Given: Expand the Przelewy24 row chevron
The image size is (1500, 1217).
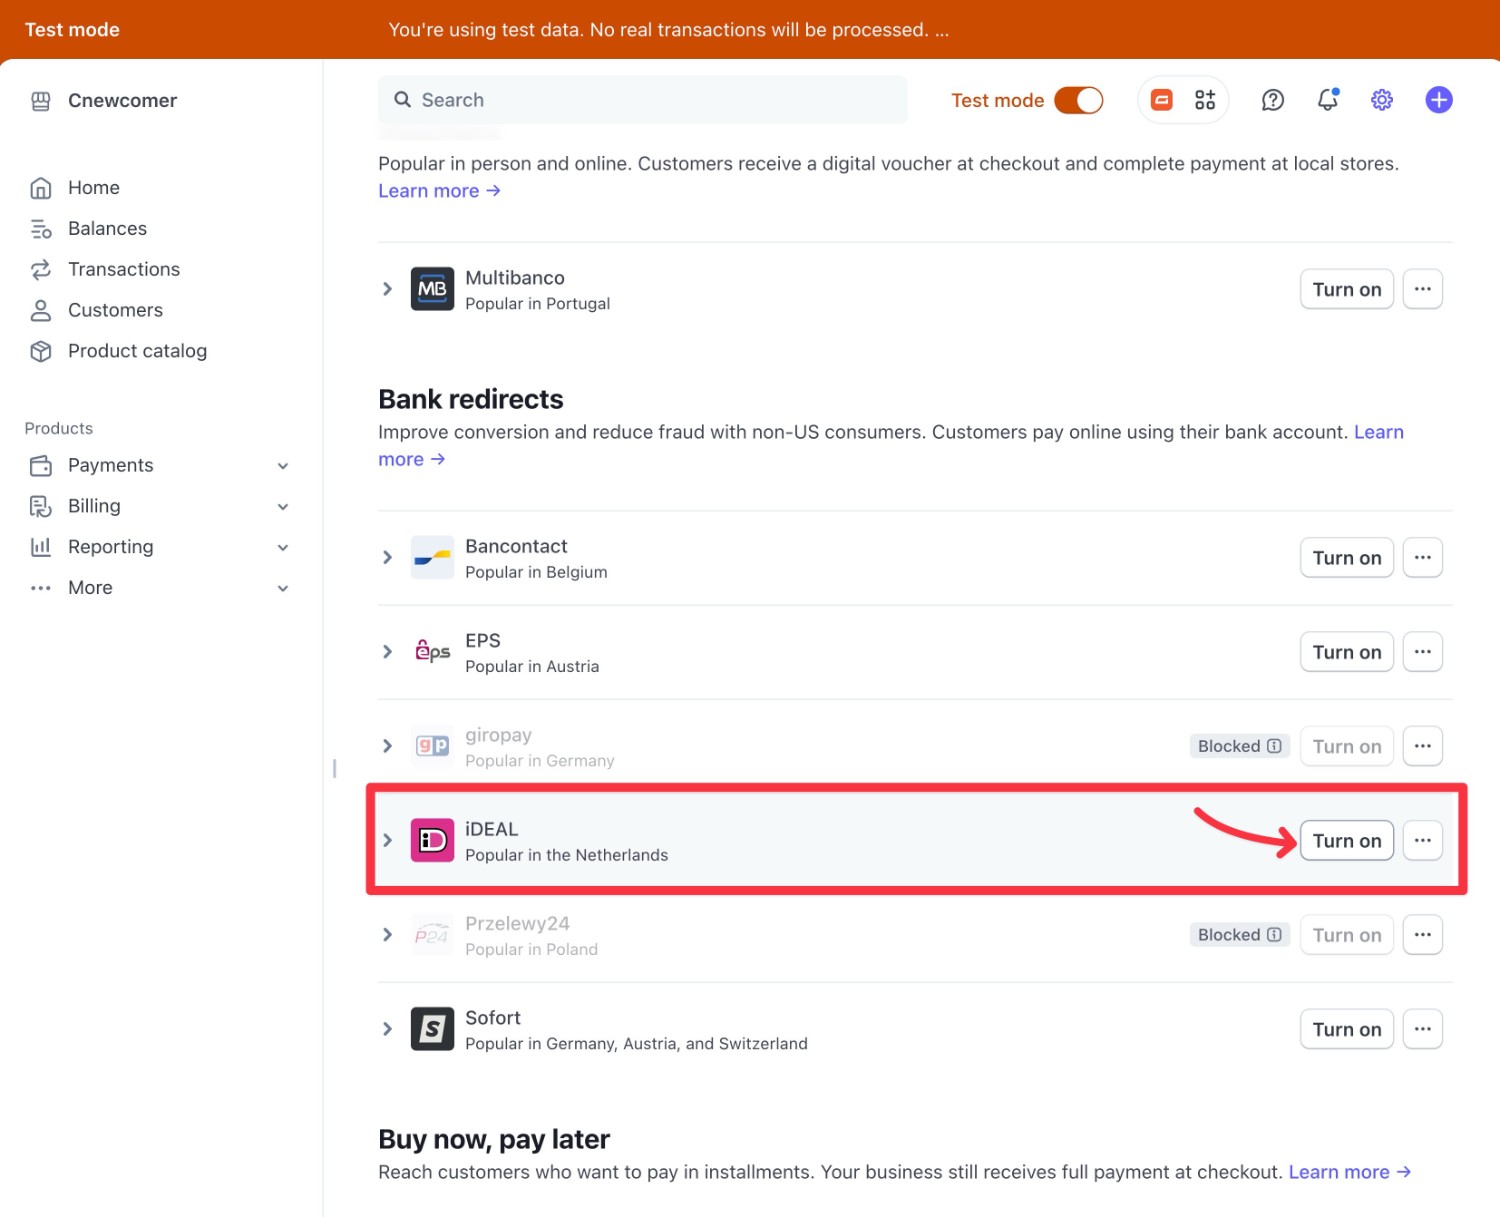Looking at the screenshot, I should click(x=388, y=935).
